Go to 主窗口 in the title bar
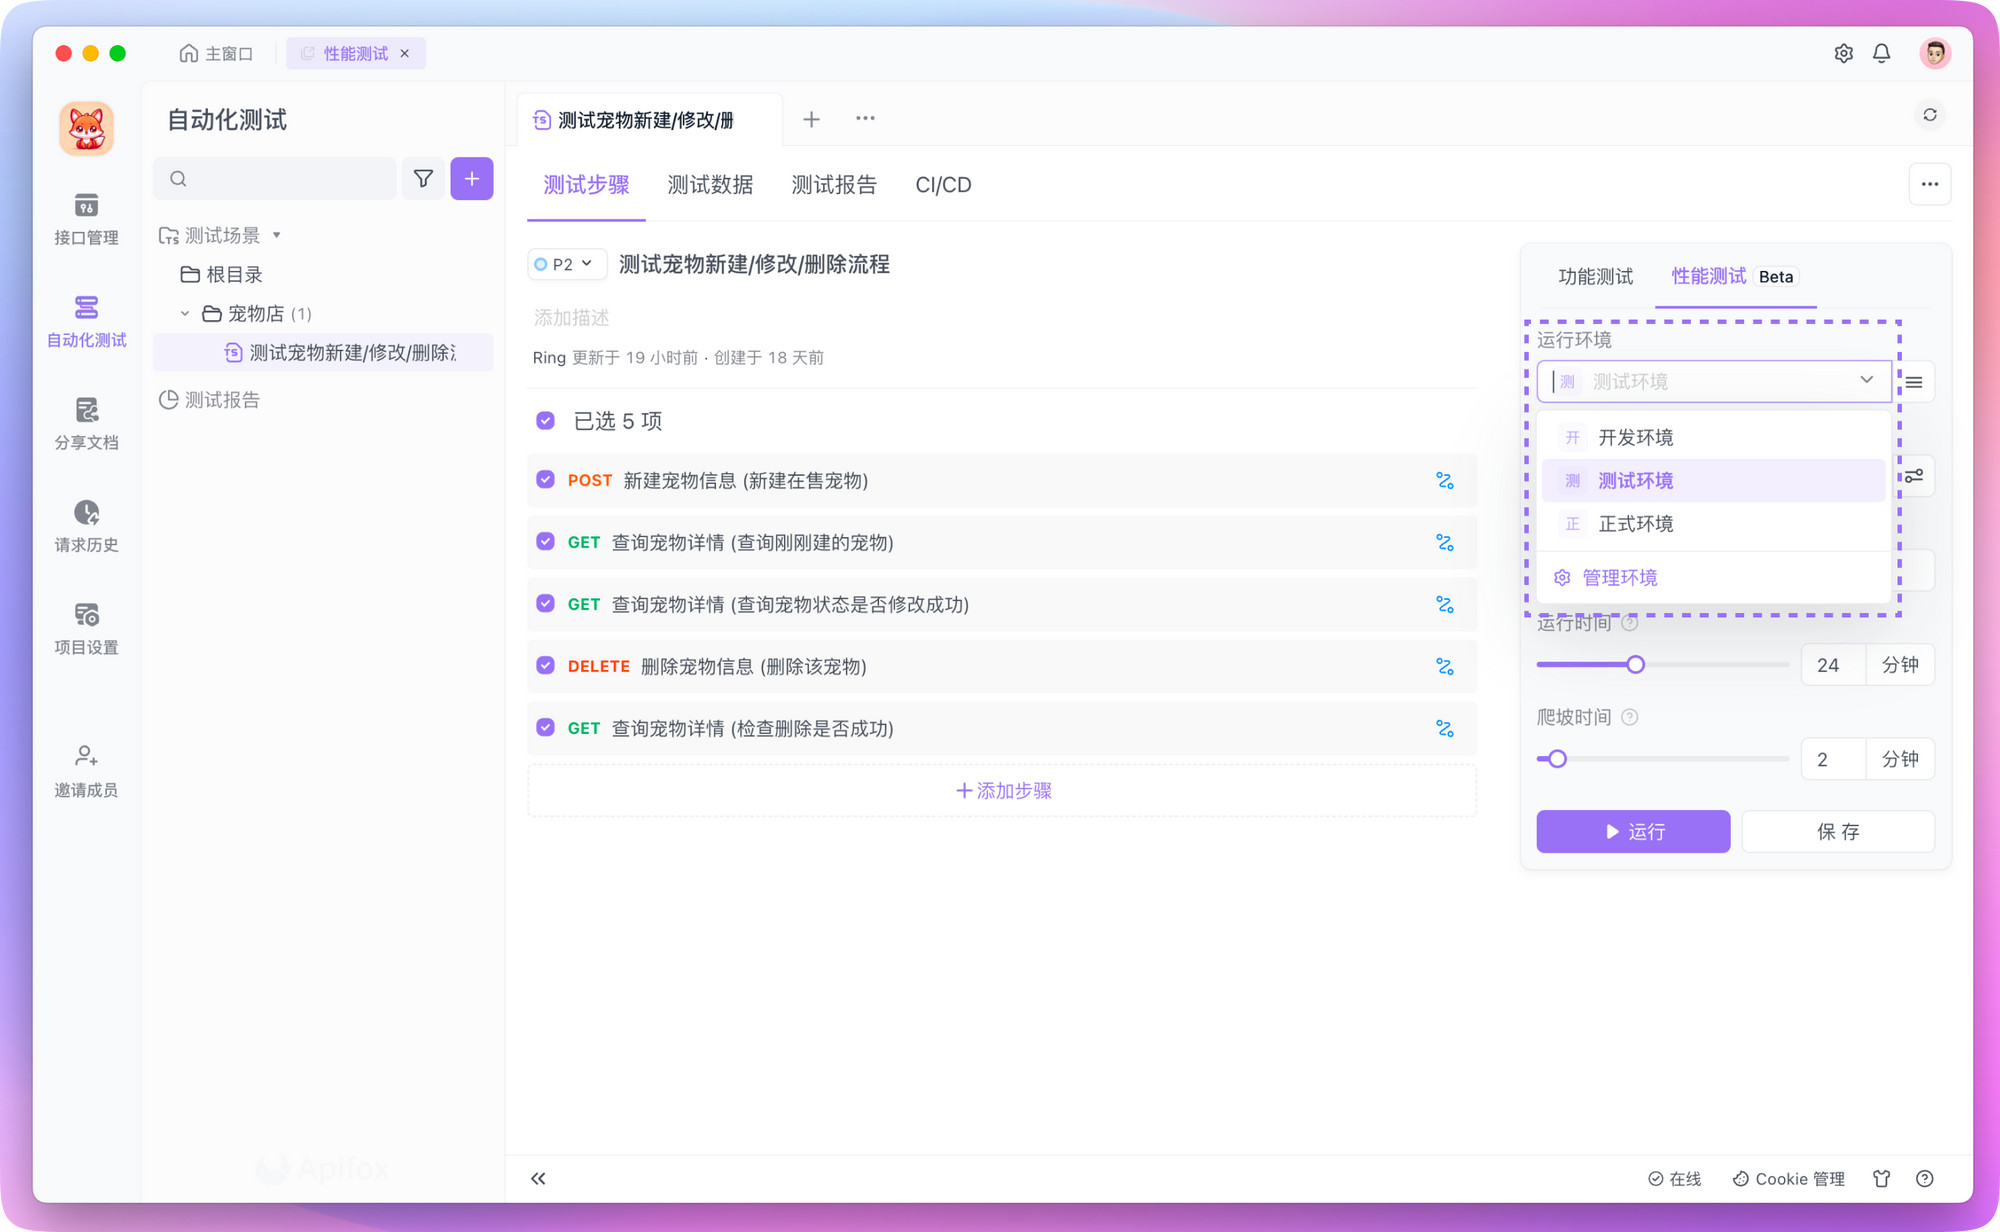2000x1232 pixels. pyautogui.click(x=216, y=54)
